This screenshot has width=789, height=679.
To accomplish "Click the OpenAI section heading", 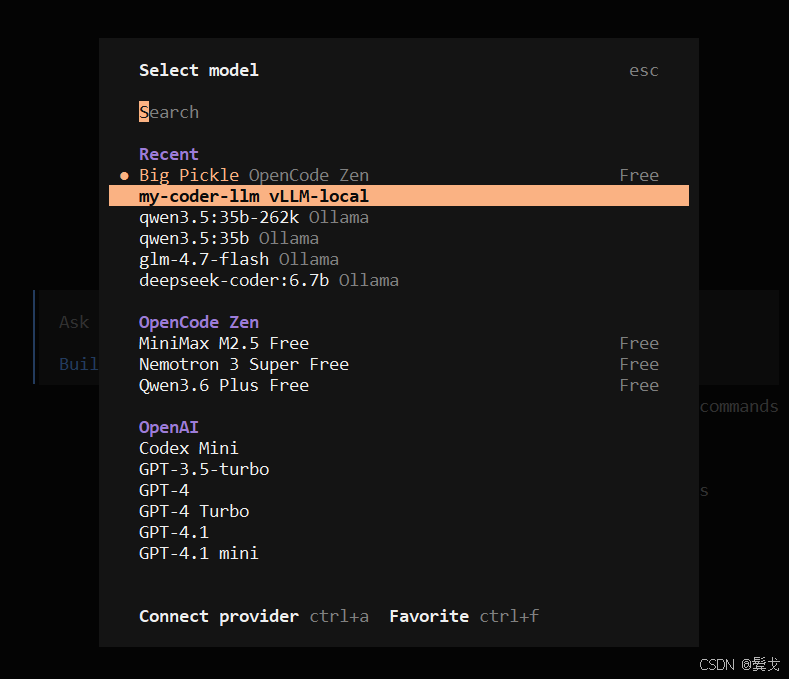I will point(169,427).
